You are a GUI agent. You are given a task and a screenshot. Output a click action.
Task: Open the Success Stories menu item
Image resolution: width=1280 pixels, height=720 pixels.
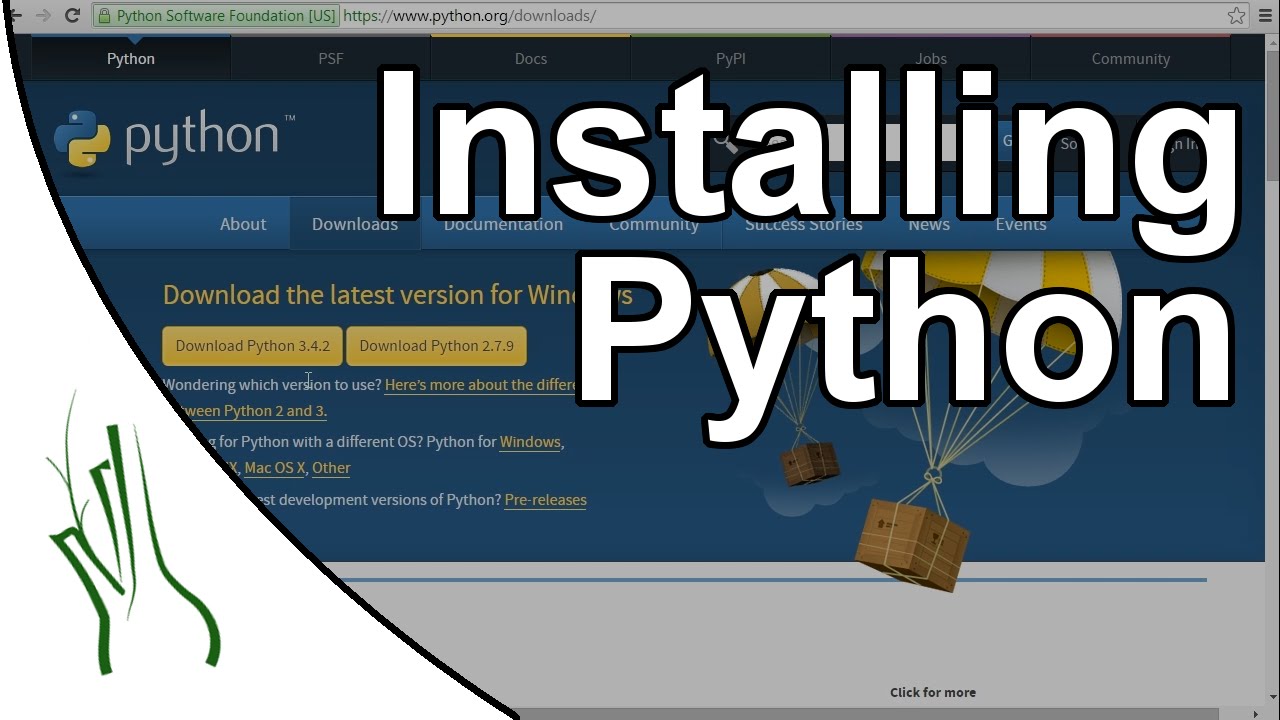click(804, 224)
